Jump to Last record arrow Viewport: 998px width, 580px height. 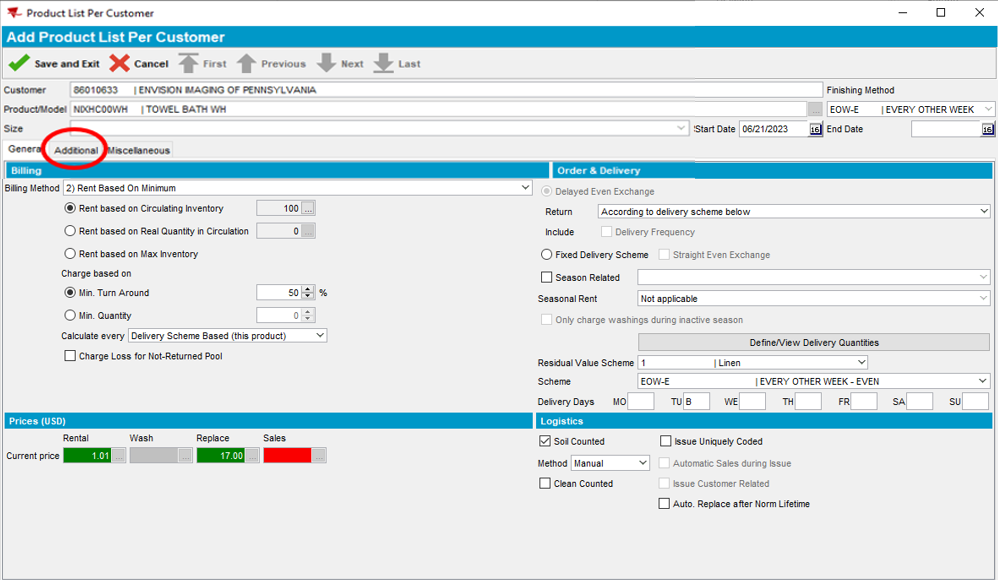click(383, 63)
